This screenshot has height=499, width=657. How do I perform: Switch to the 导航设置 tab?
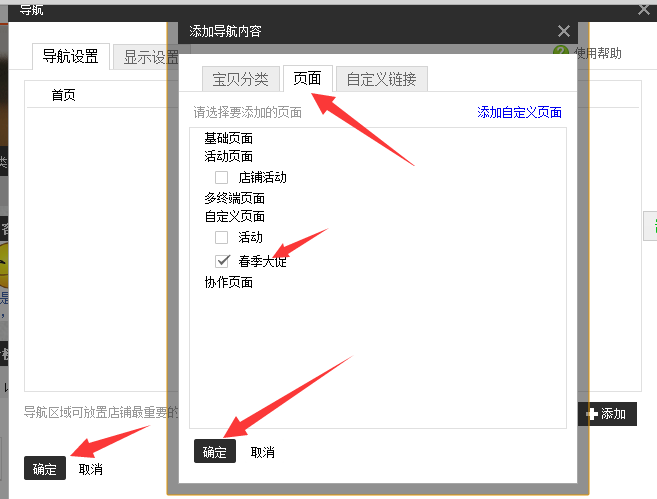pyautogui.click(x=70, y=57)
